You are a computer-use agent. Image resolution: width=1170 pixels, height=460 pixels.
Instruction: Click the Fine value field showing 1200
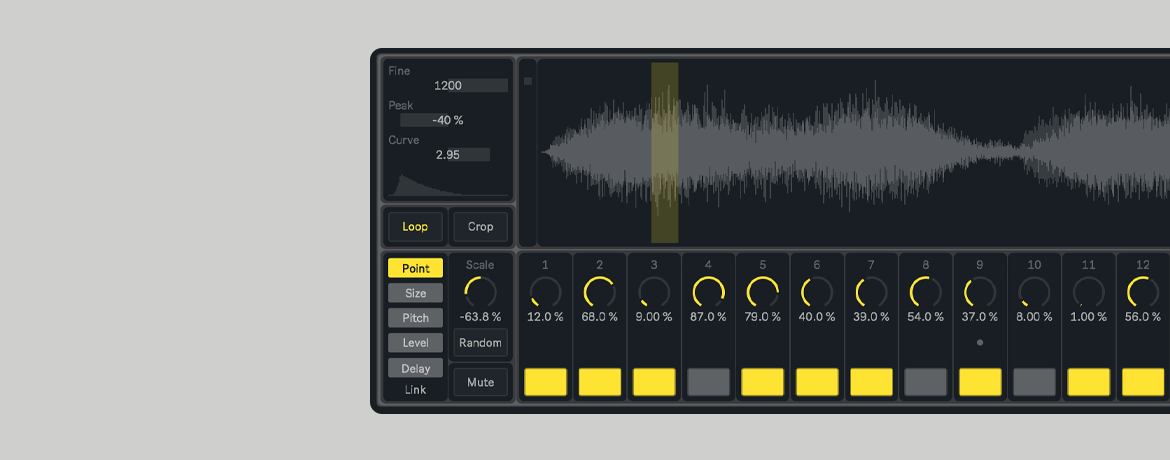click(x=448, y=86)
